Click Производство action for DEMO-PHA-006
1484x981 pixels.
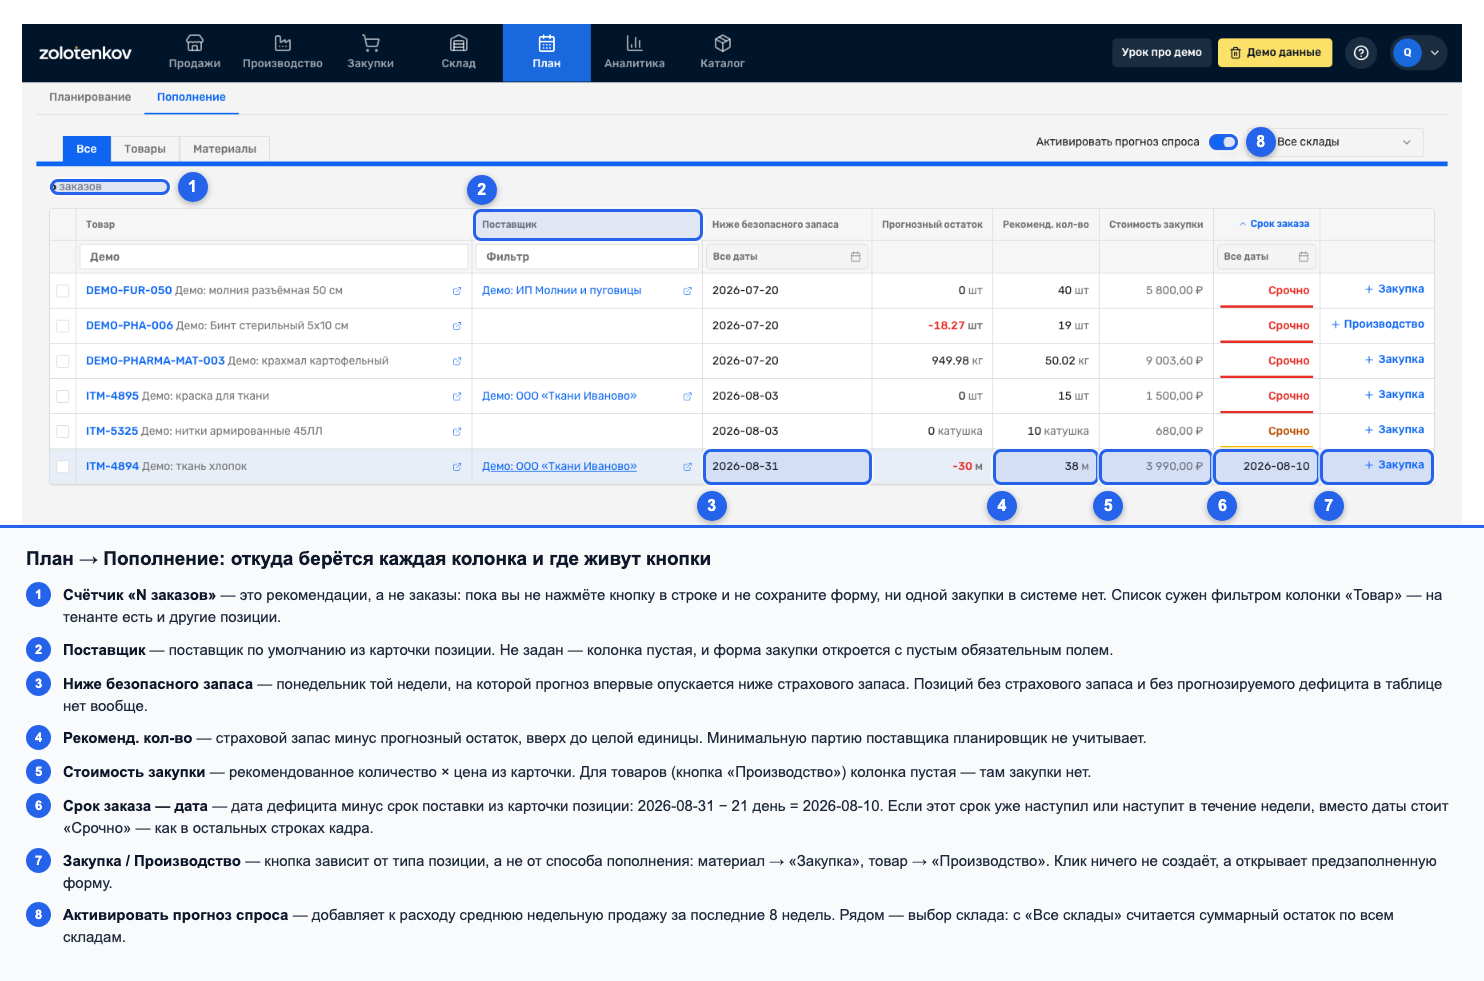pos(1378,324)
